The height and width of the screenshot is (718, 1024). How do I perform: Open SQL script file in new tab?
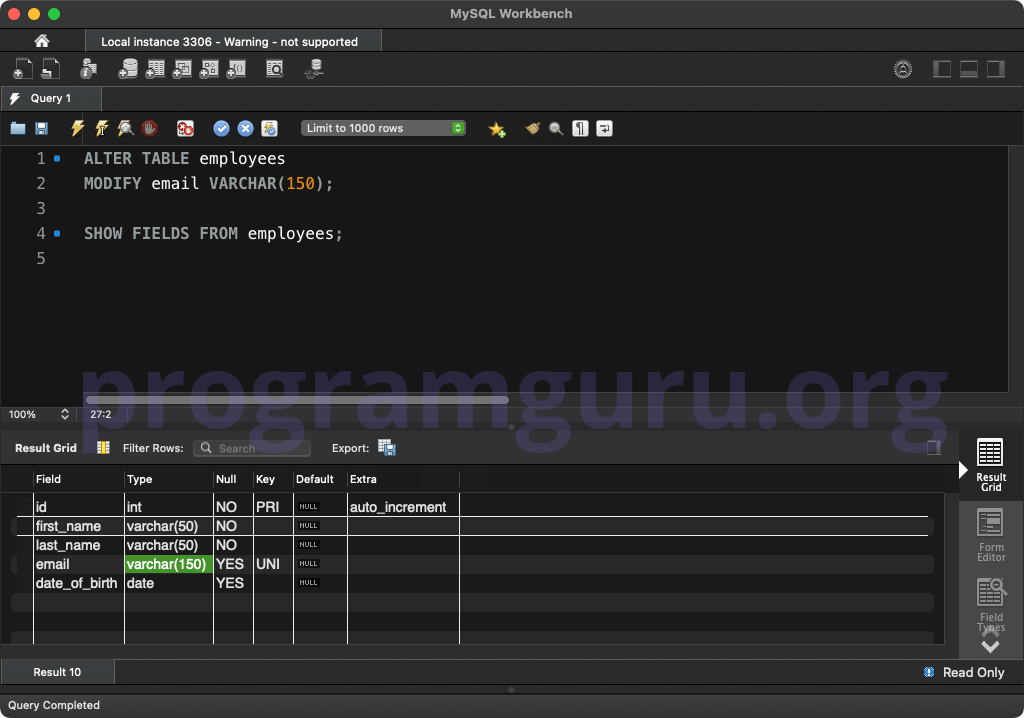50,69
